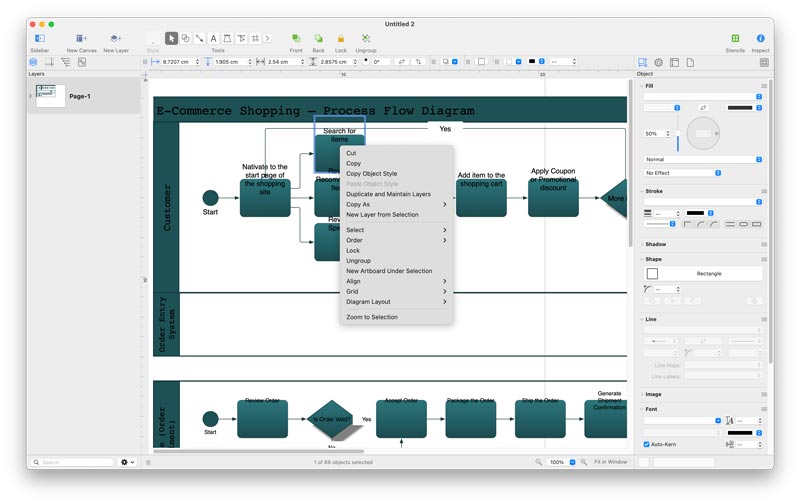This screenshot has height=504, width=800.
Task: Expand the Shadow inspector section
Action: point(656,244)
